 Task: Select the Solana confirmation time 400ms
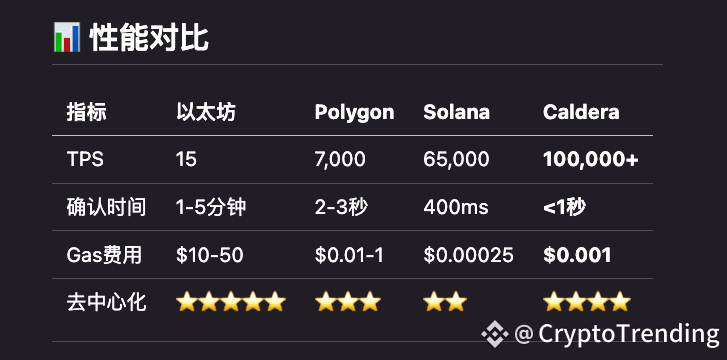click(456, 207)
